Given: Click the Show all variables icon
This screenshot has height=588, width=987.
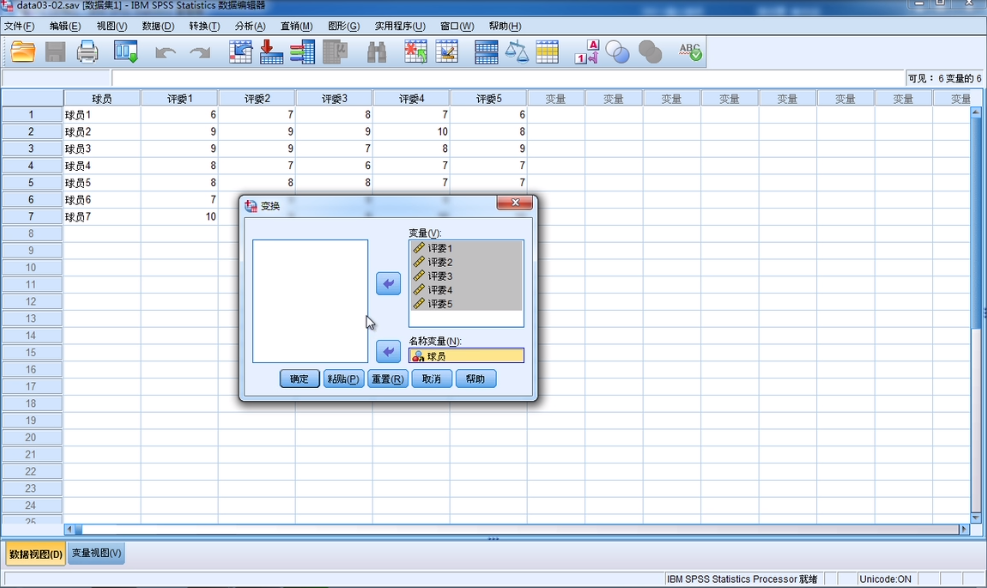Looking at the screenshot, I should coord(650,52).
